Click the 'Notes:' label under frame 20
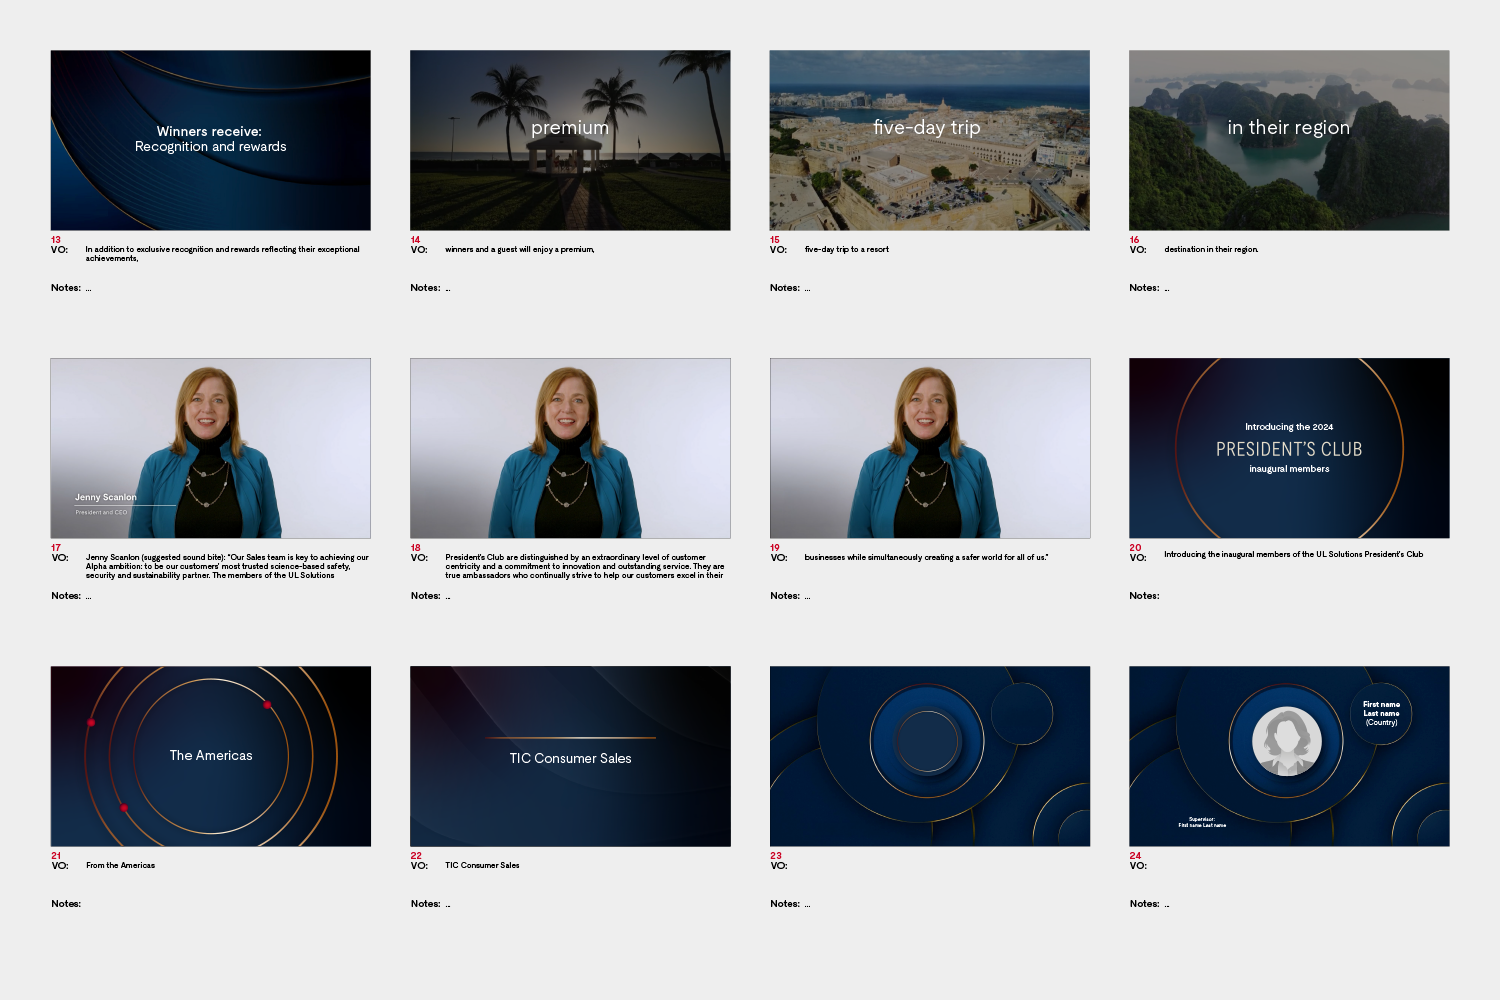Viewport: 1500px width, 1000px height. coord(1144,596)
